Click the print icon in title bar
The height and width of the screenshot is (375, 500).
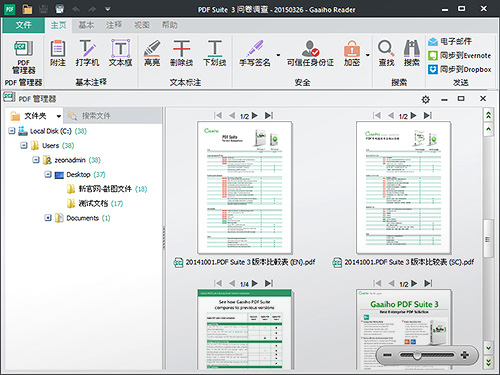coord(60,9)
